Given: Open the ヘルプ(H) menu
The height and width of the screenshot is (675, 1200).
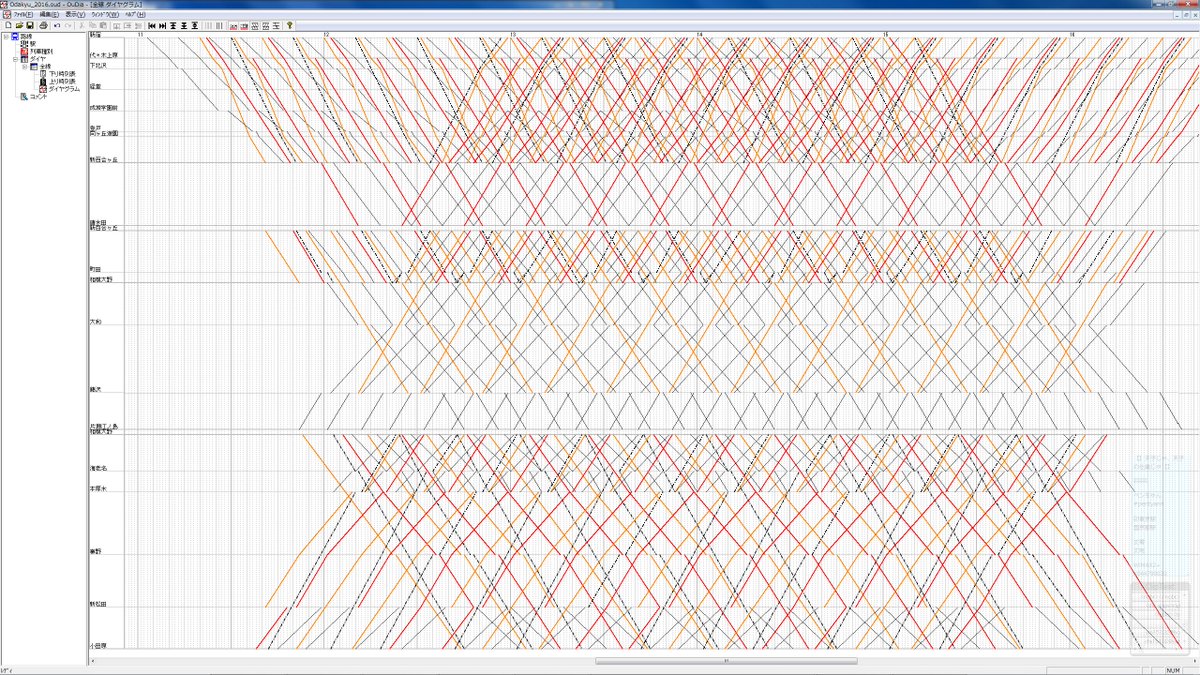Looking at the screenshot, I should click(135, 15).
